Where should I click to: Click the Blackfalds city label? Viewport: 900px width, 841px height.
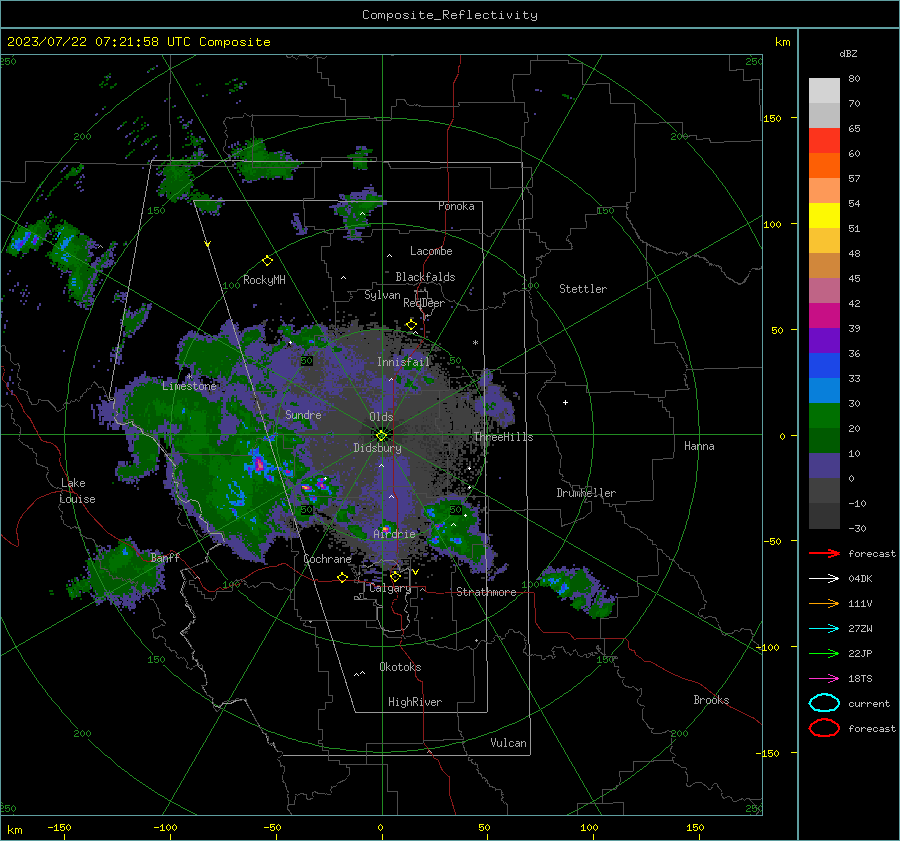click(x=425, y=277)
